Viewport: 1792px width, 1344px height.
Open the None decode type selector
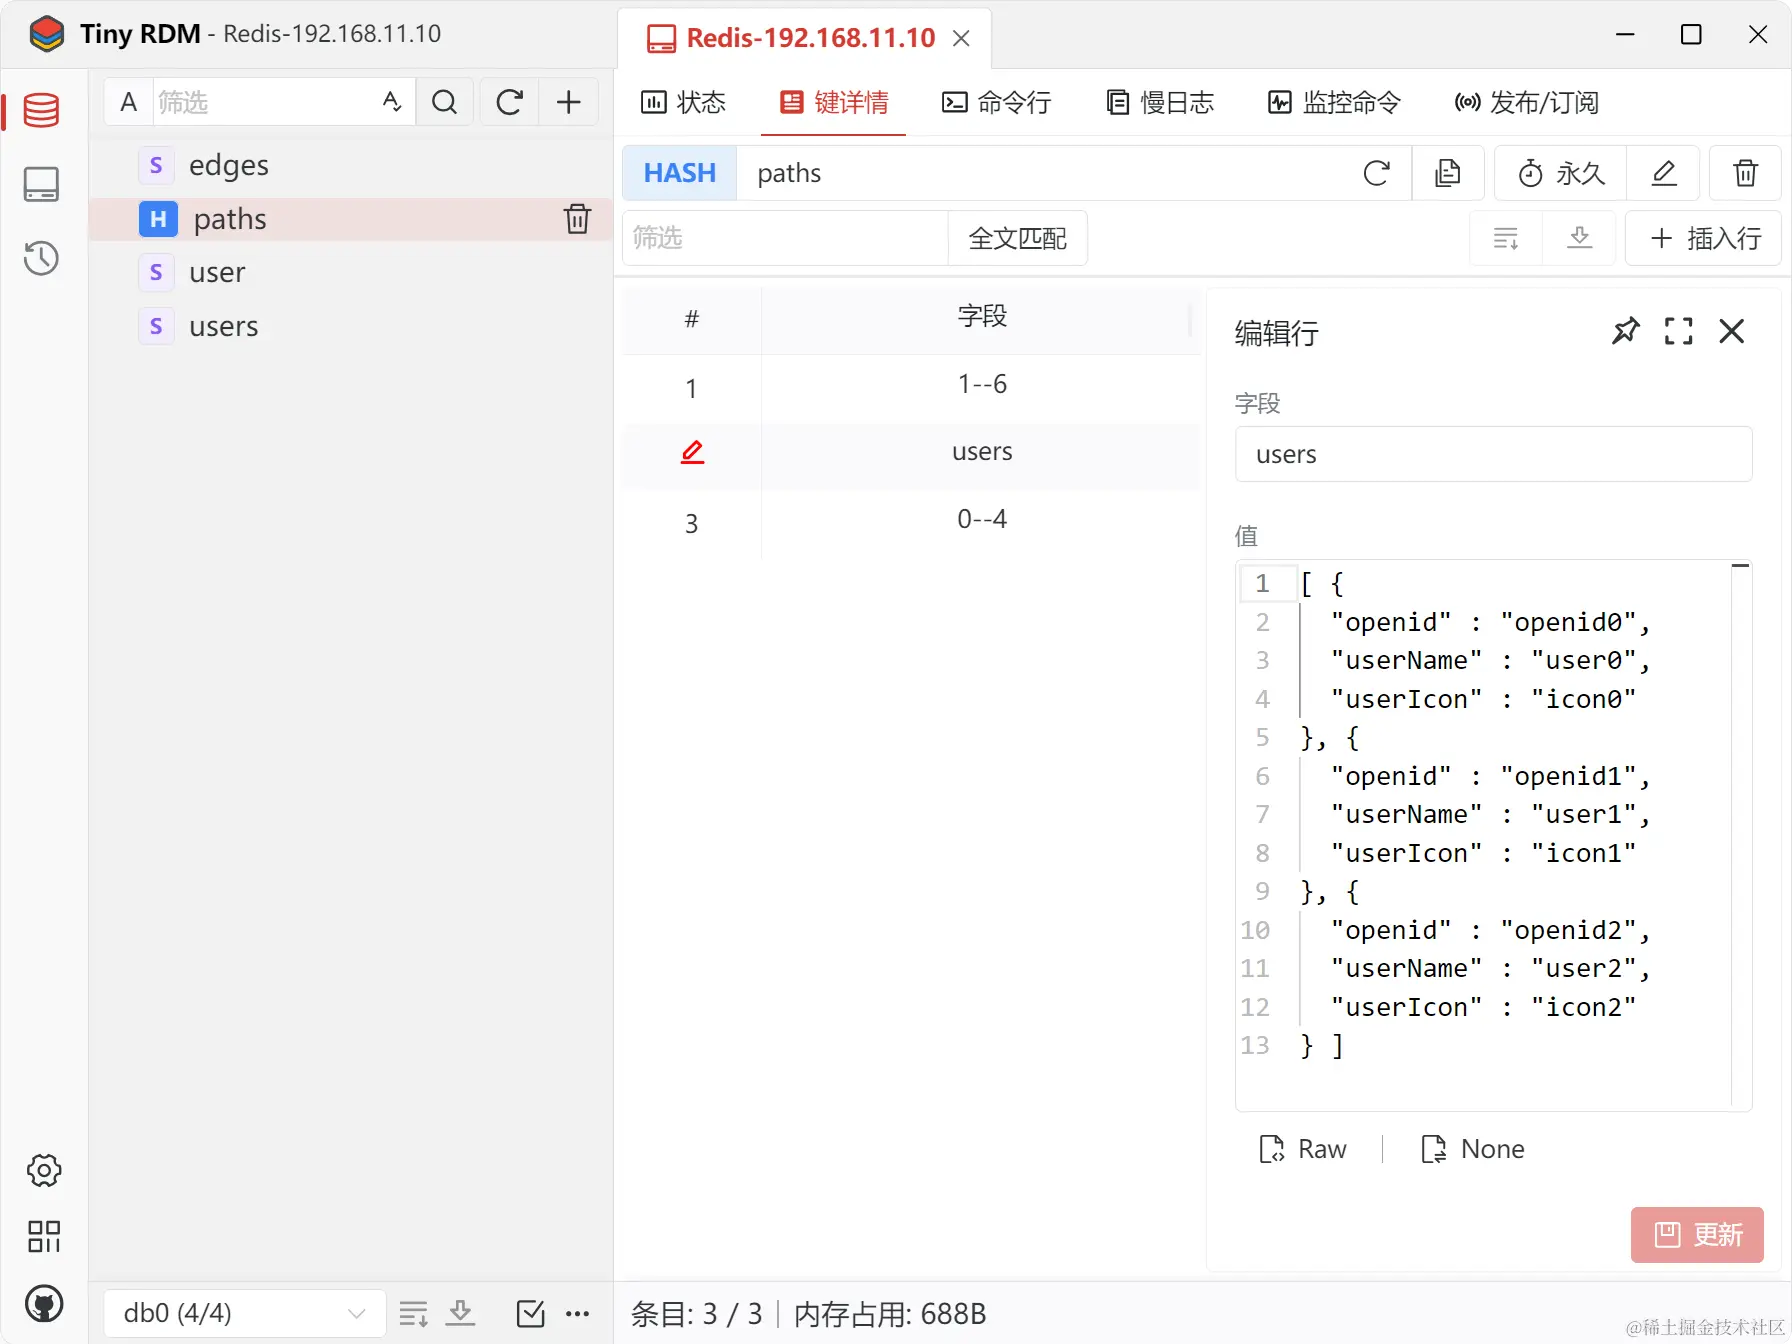click(1473, 1149)
